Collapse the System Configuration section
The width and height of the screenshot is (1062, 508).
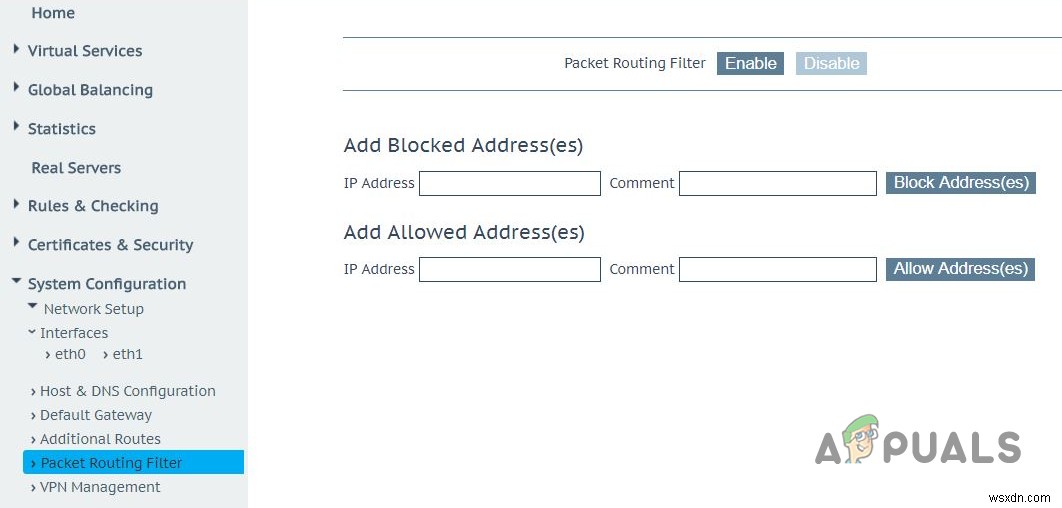[17, 283]
